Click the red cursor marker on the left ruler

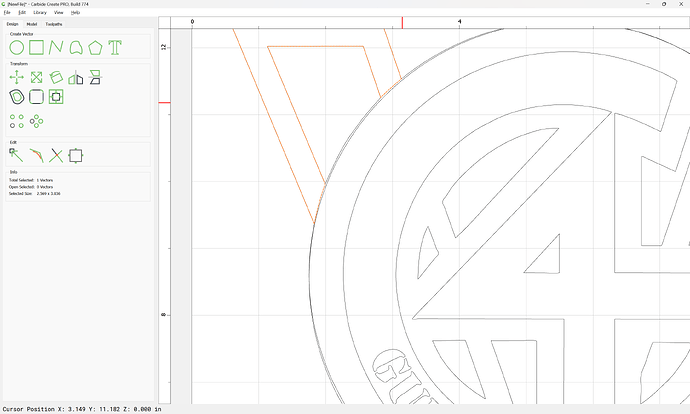click(165, 103)
